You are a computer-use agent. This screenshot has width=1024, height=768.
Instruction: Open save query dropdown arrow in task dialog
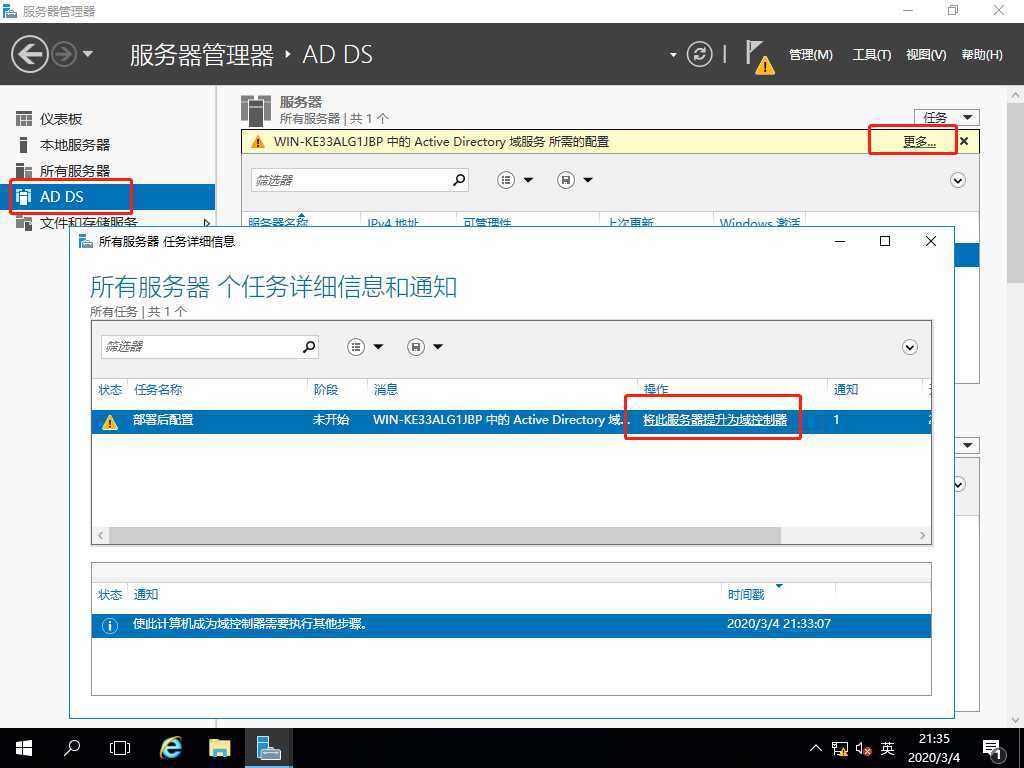(x=438, y=347)
